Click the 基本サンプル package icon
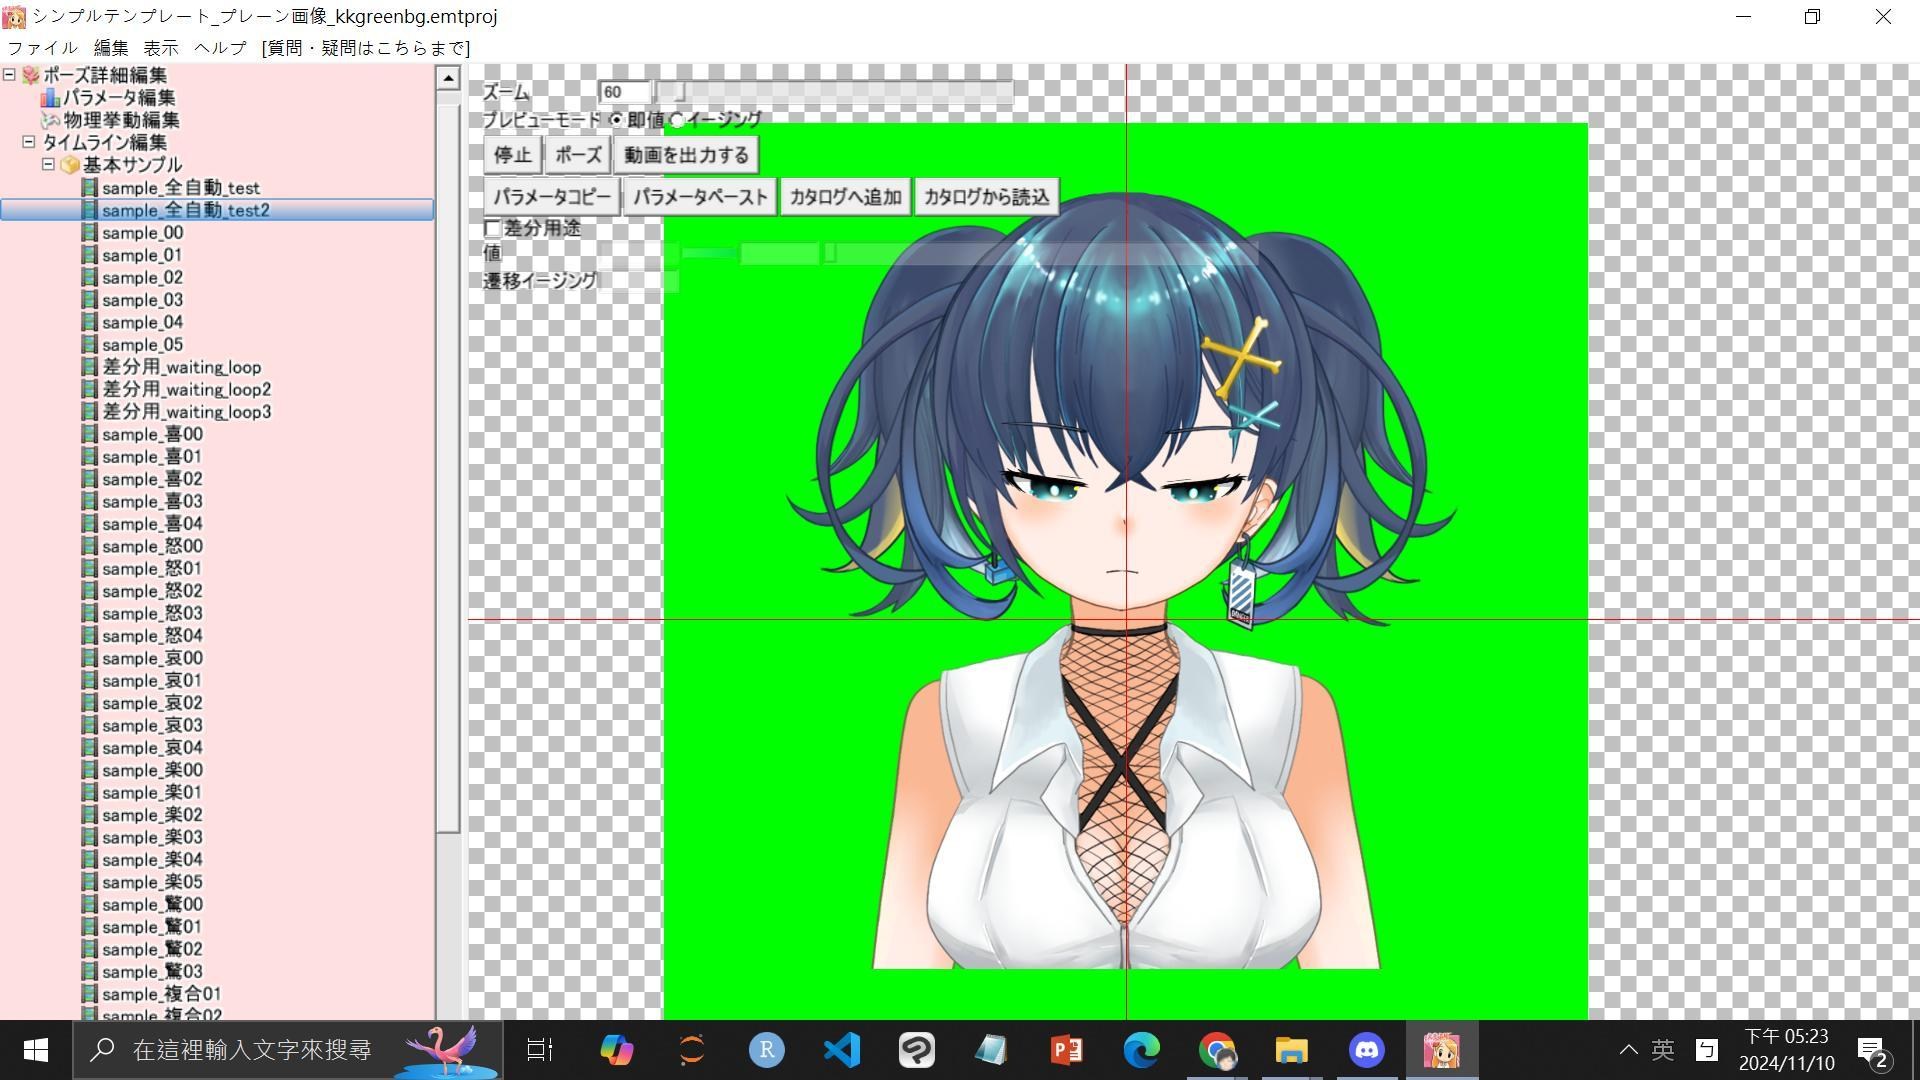Image resolution: width=1920 pixels, height=1080 pixels. click(x=70, y=165)
